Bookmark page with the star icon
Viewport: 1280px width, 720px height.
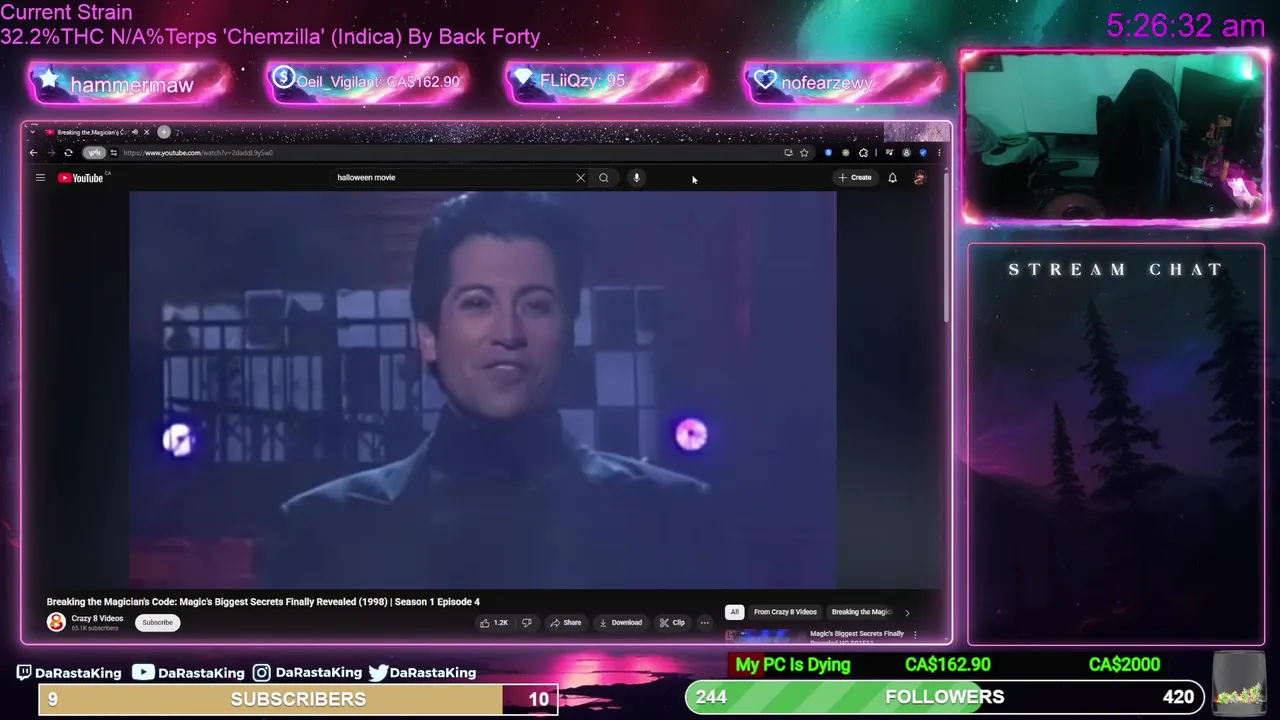(804, 153)
